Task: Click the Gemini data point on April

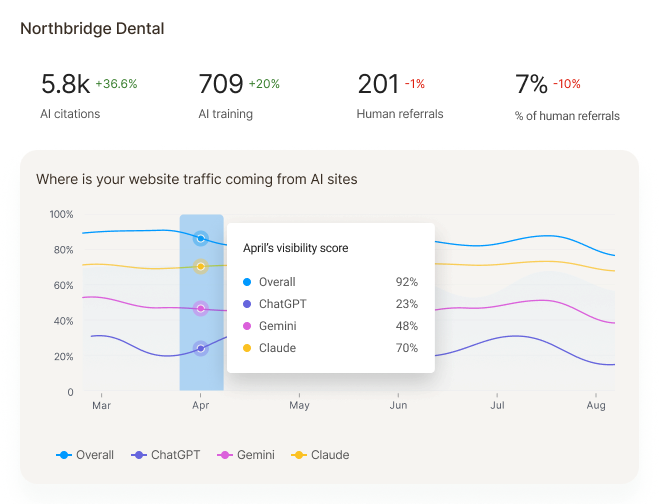Action: pos(201,309)
